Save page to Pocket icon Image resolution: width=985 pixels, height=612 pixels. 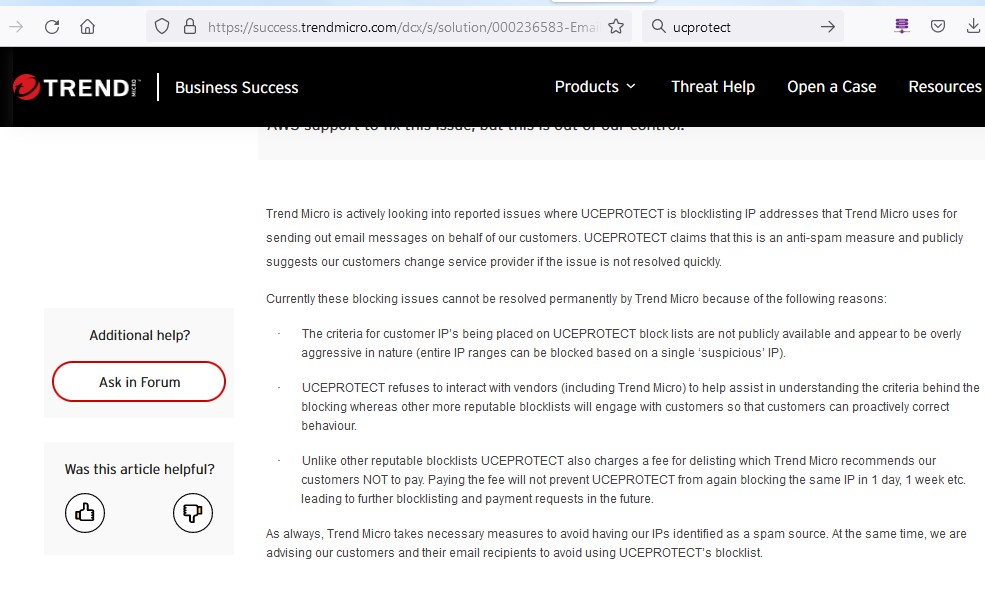click(938, 26)
